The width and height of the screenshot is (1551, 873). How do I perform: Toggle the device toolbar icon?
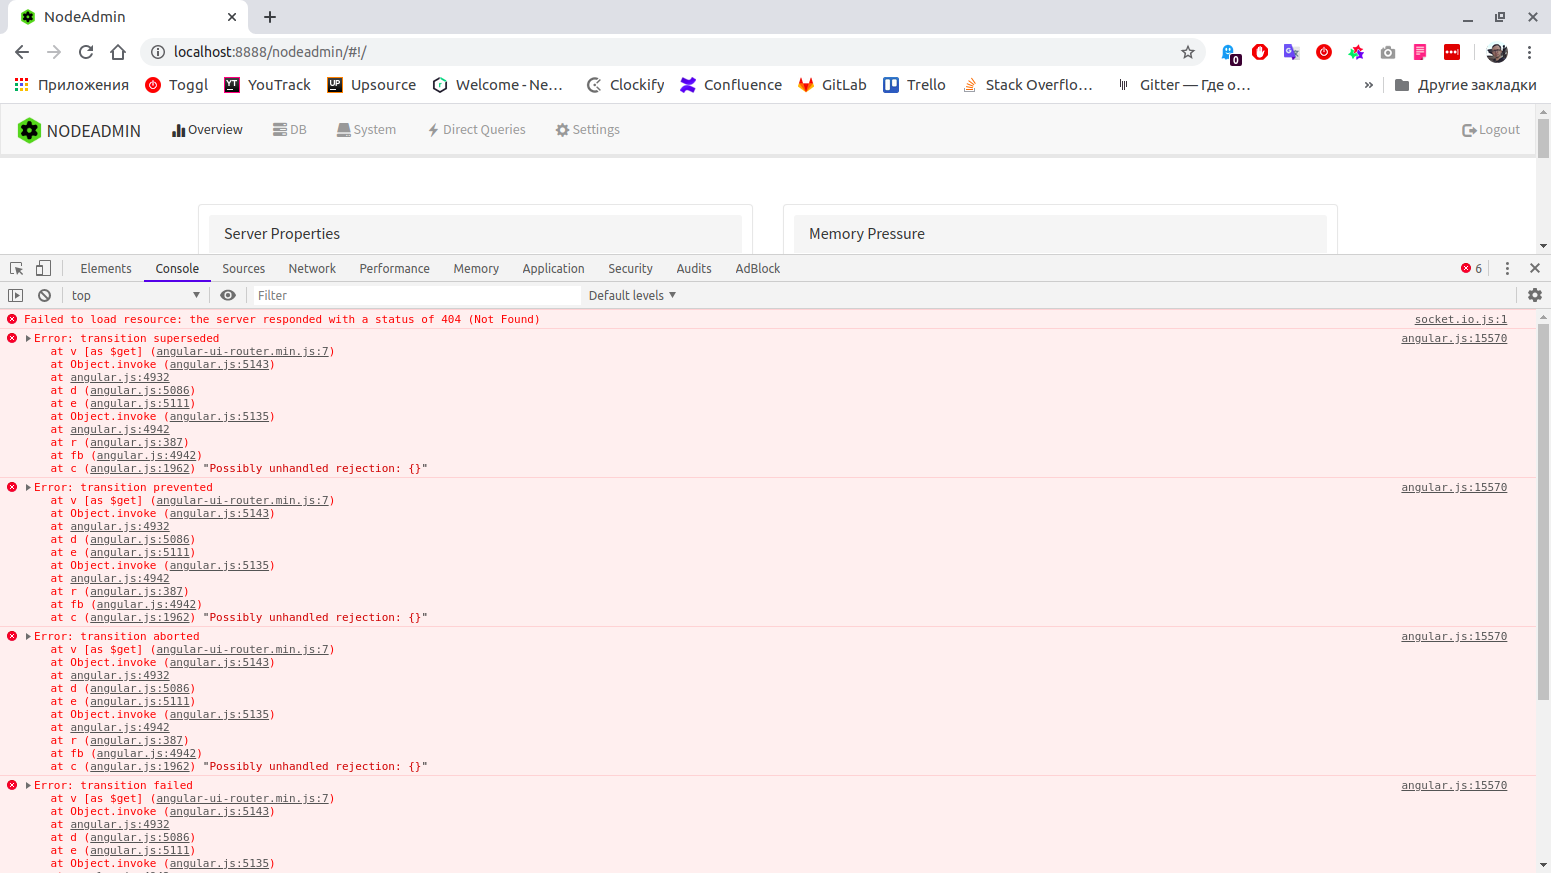[42, 268]
